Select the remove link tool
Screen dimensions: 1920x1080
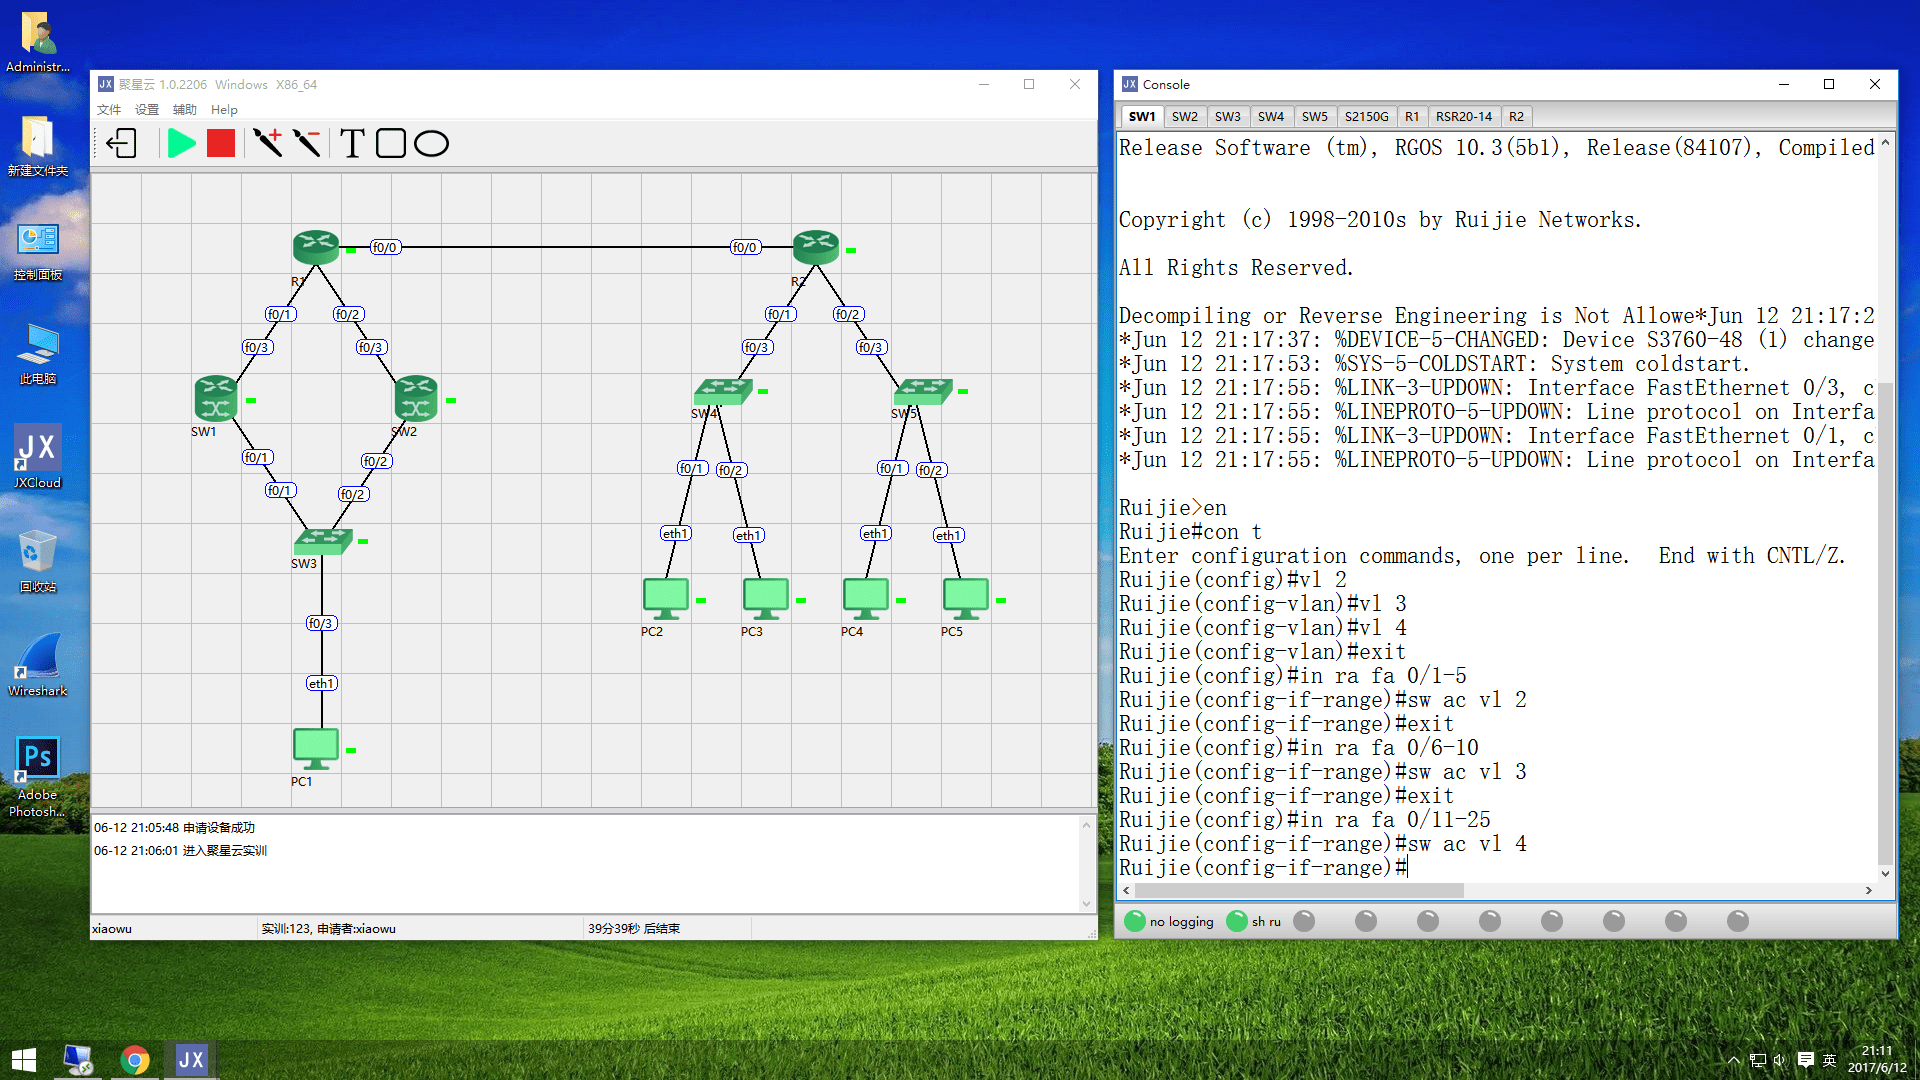[307, 143]
